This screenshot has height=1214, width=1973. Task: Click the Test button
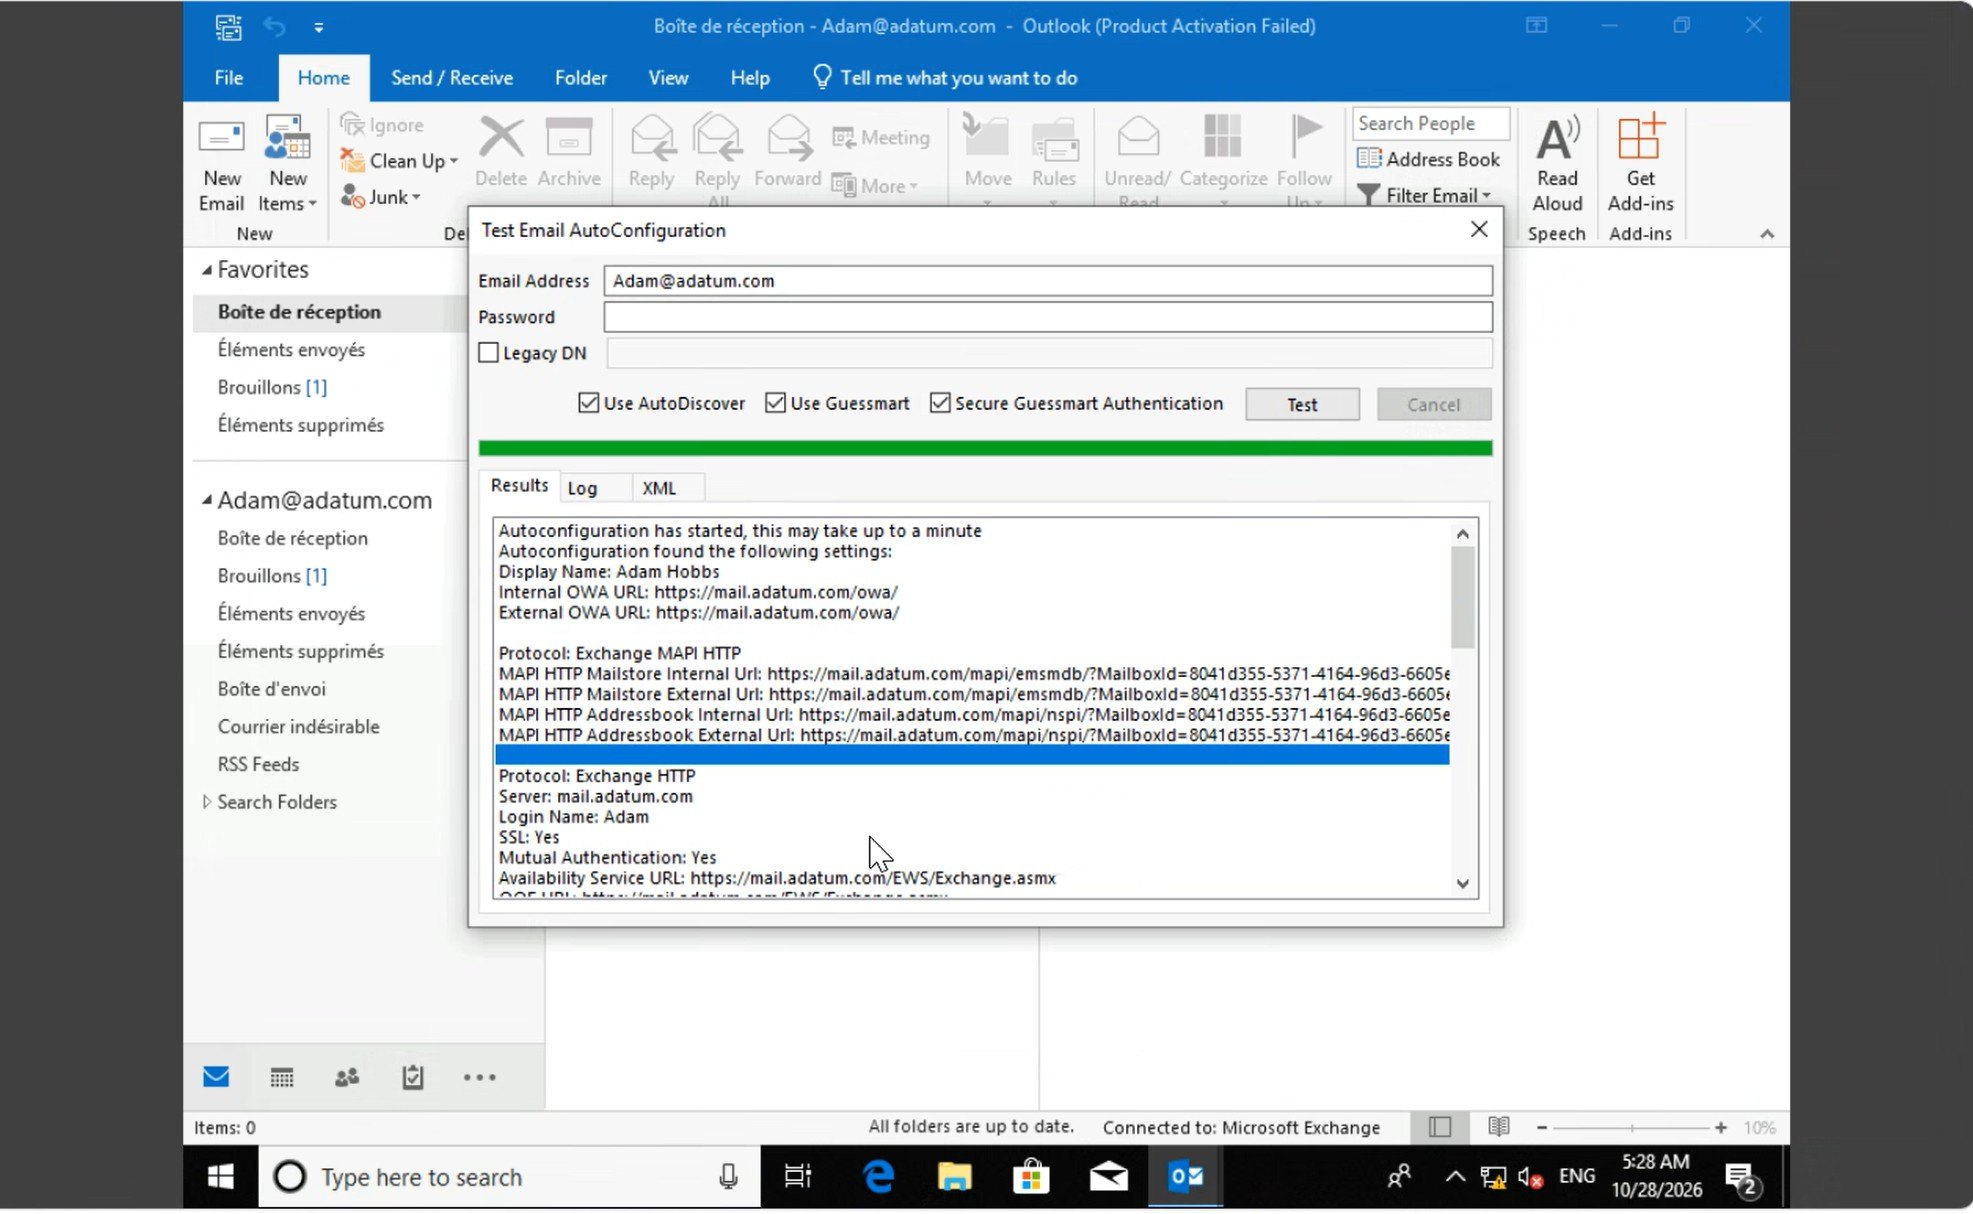pyautogui.click(x=1302, y=404)
